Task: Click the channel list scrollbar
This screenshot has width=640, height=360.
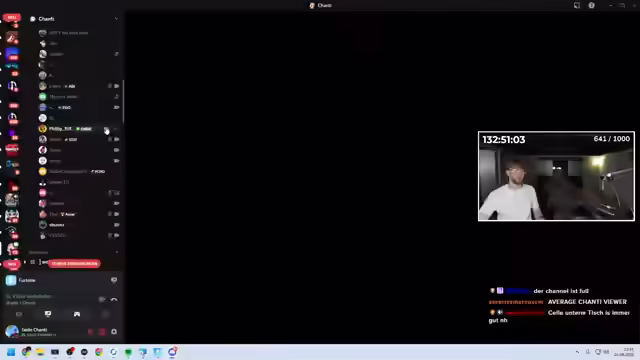Action: click(123, 102)
